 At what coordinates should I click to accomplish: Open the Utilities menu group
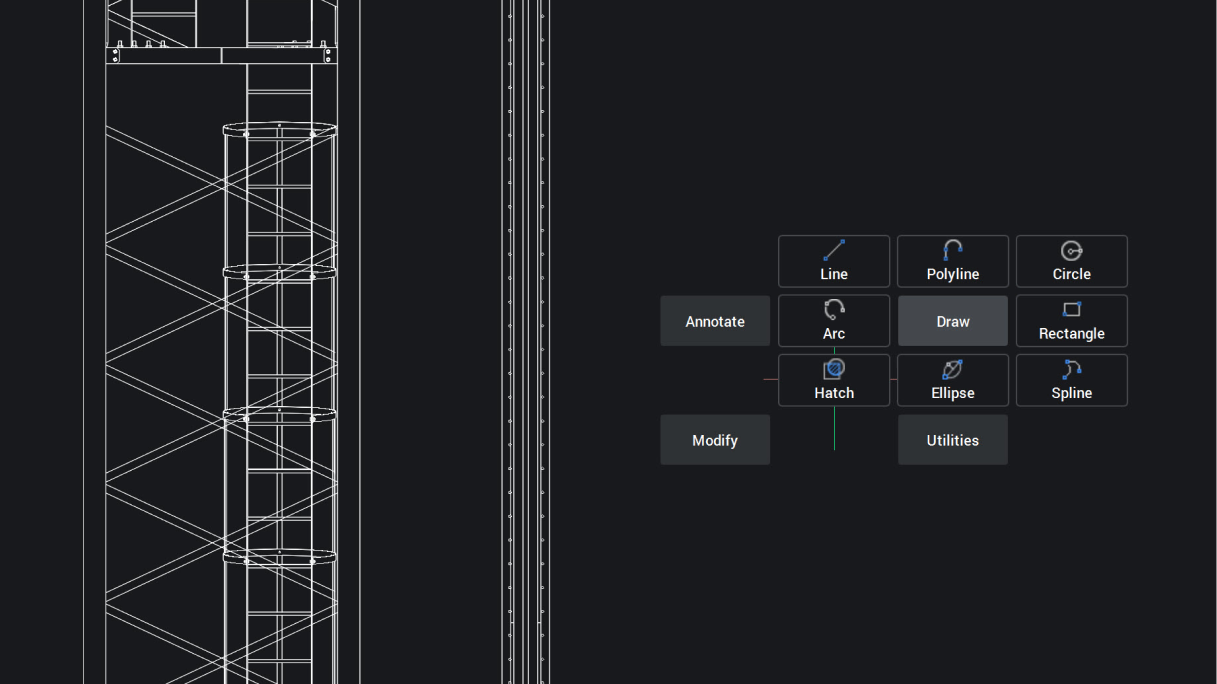coord(953,440)
